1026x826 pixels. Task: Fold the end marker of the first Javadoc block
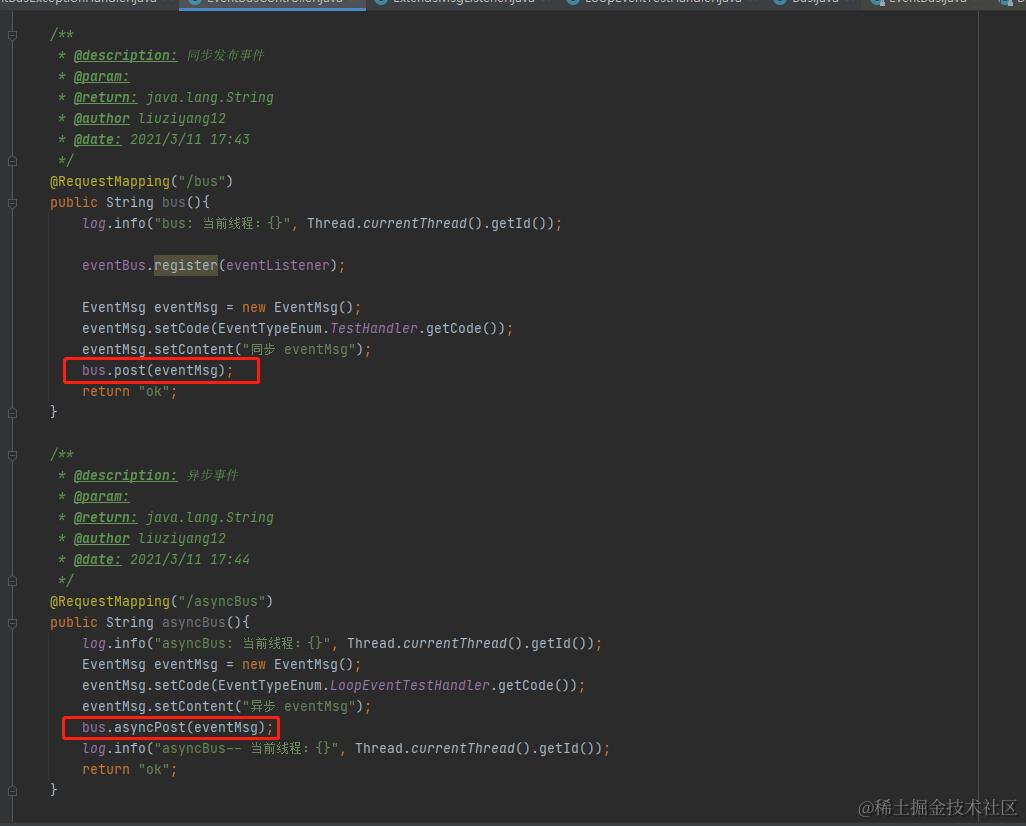pyautogui.click(x=12, y=161)
